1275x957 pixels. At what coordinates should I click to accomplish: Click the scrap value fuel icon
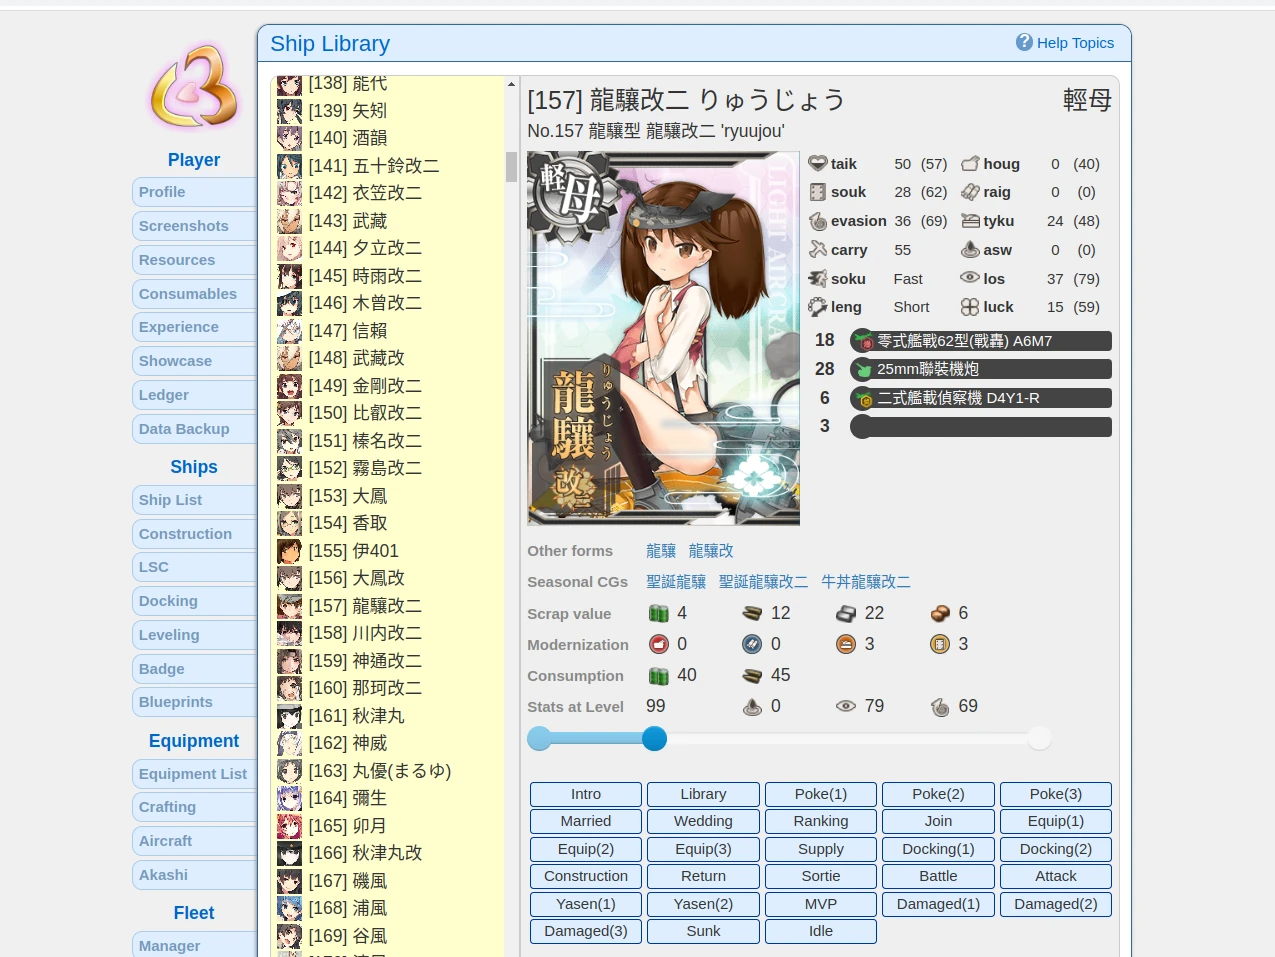(658, 613)
